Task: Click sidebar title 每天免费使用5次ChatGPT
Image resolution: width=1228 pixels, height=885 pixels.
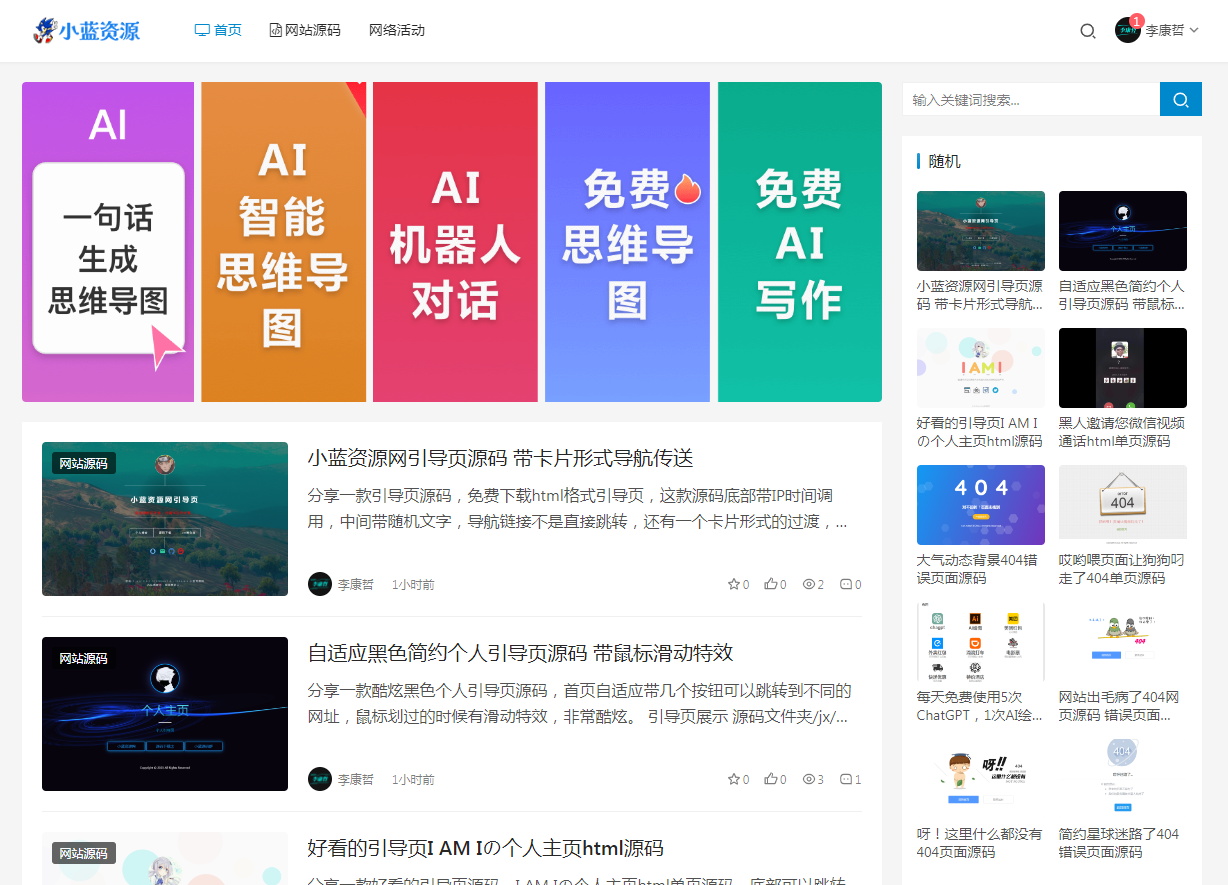Action: point(980,706)
